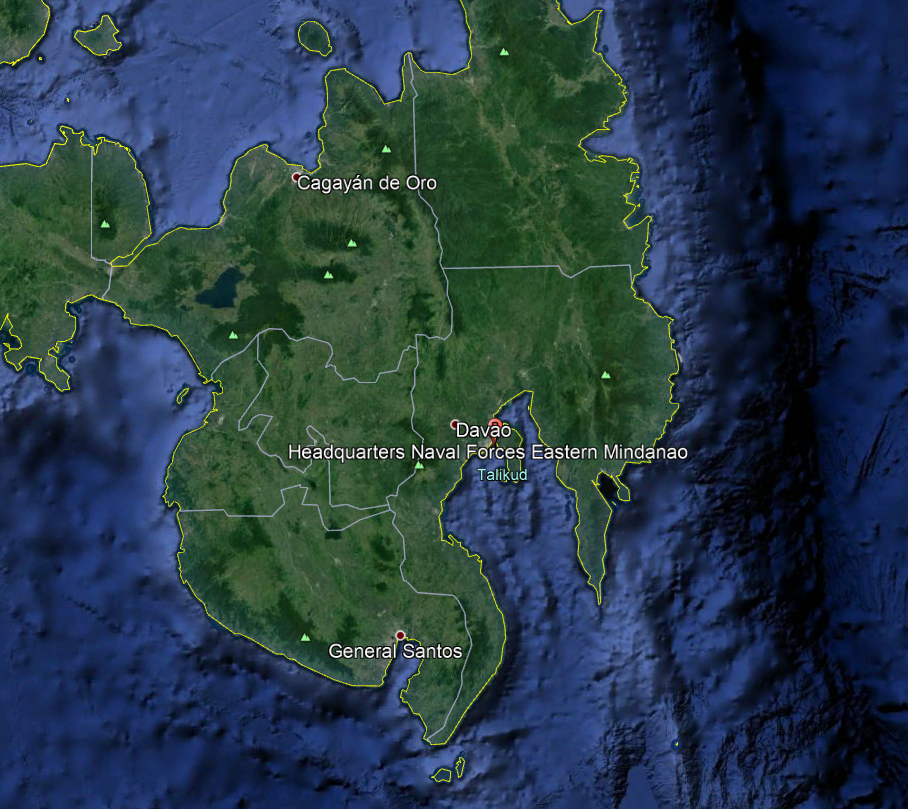Click mountain icon nearest below Cagayán de Oro label
This screenshot has width=908, height=809.
[352, 243]
